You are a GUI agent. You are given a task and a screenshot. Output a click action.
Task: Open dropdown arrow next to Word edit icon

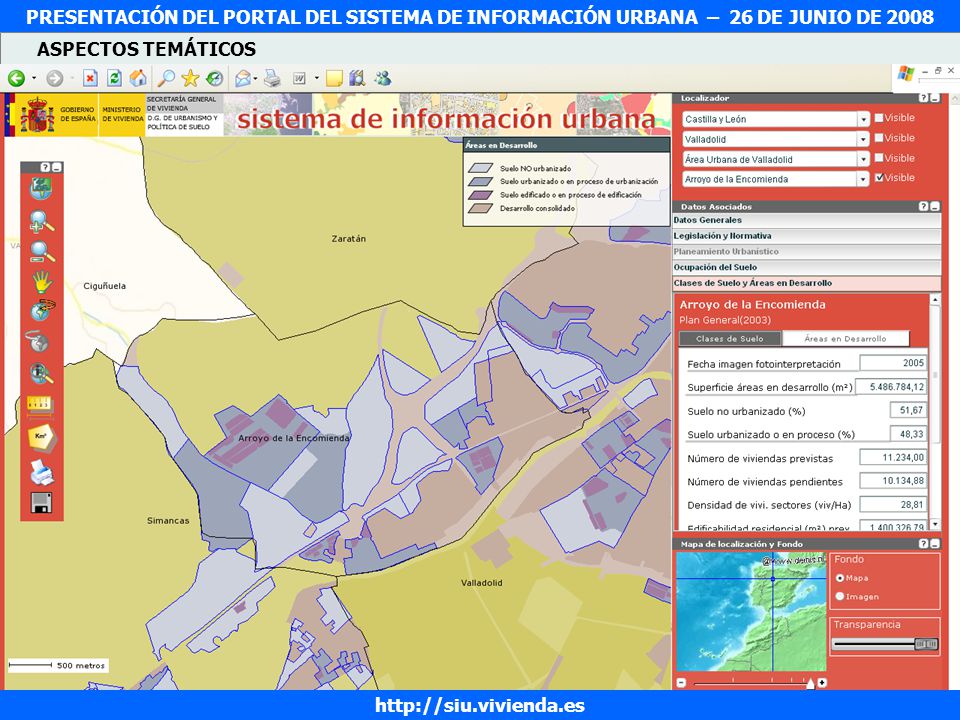[317, 78]
